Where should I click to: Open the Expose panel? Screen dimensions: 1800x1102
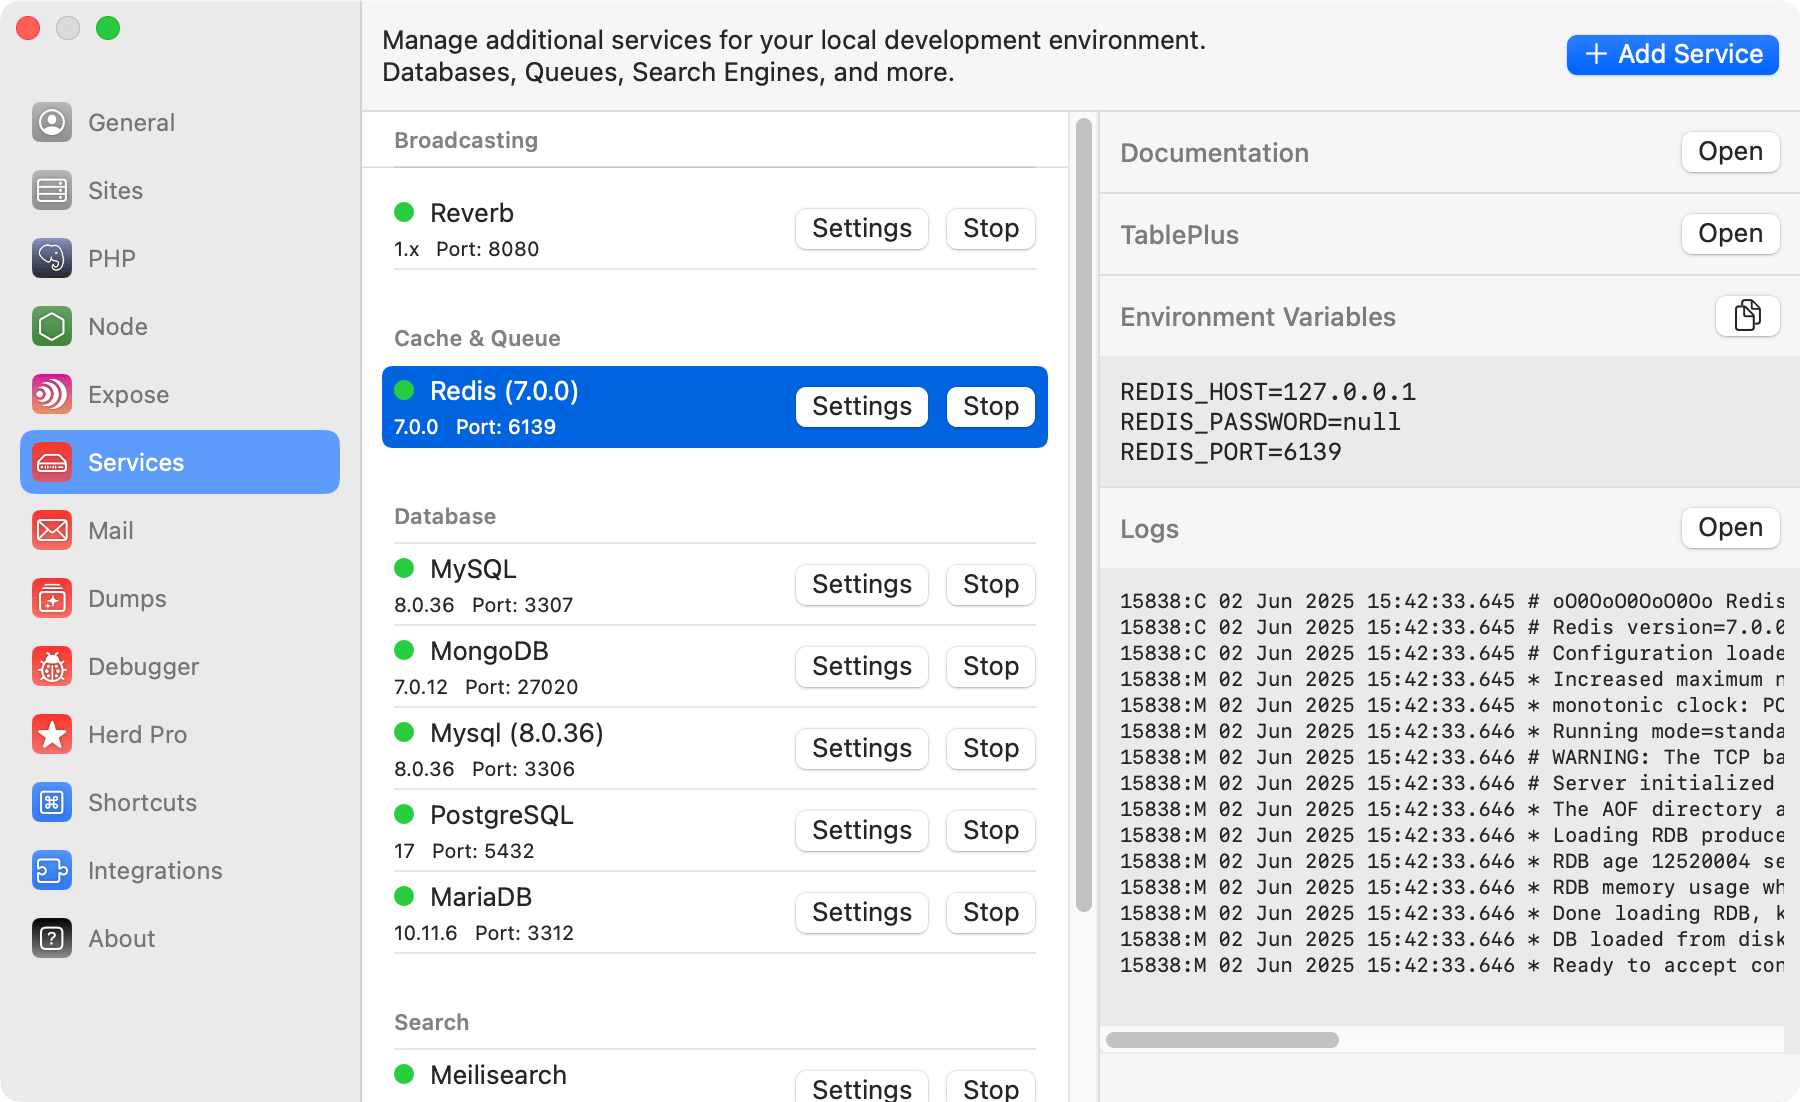(128, 394)
